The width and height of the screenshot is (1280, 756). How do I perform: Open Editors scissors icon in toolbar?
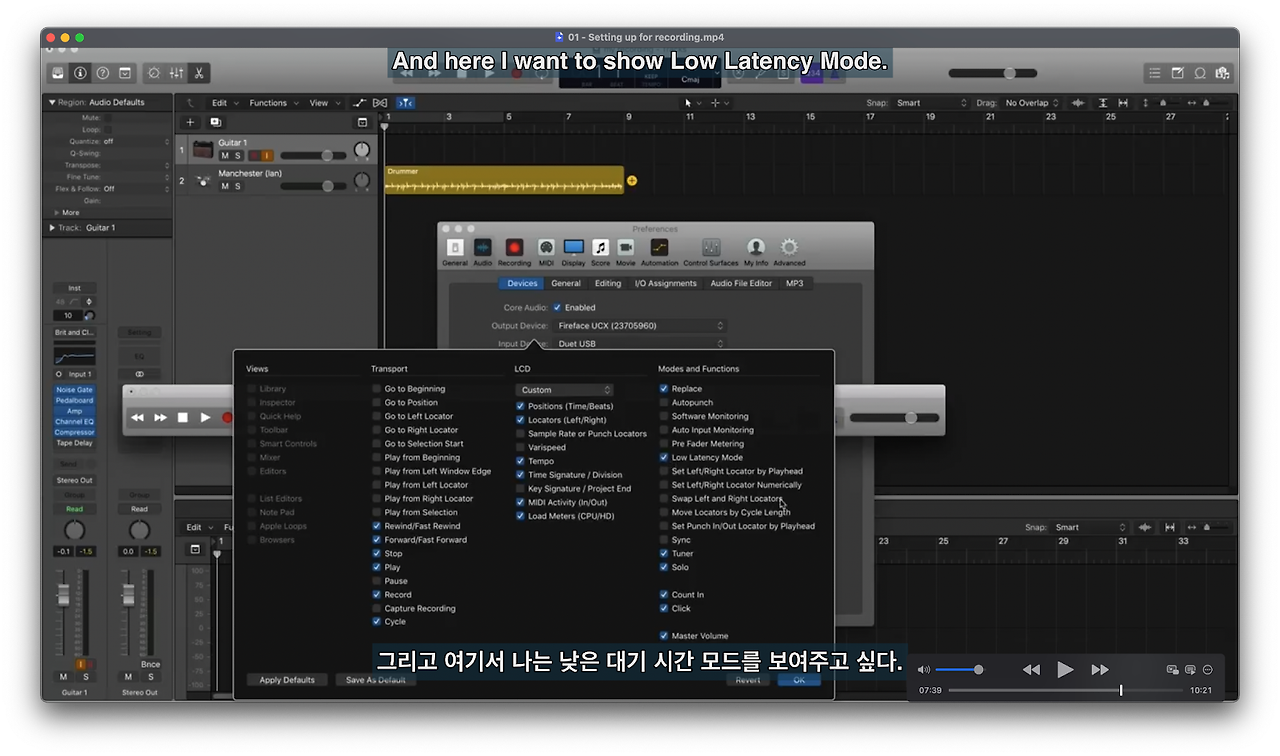[199, 73]
